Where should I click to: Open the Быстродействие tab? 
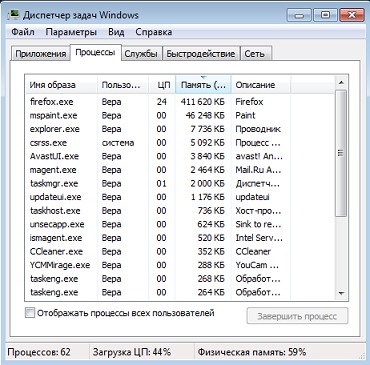[x=201, y=54]
